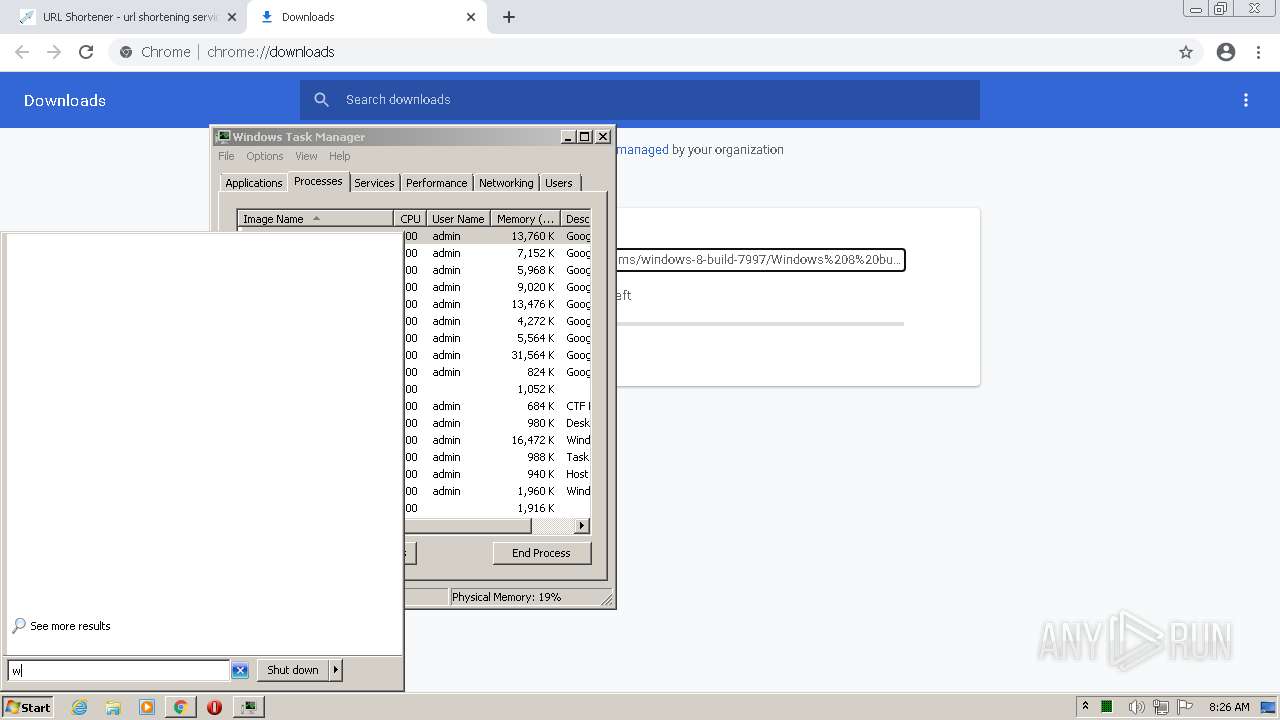Switch to Processes tab

click(x=318, y=181)
